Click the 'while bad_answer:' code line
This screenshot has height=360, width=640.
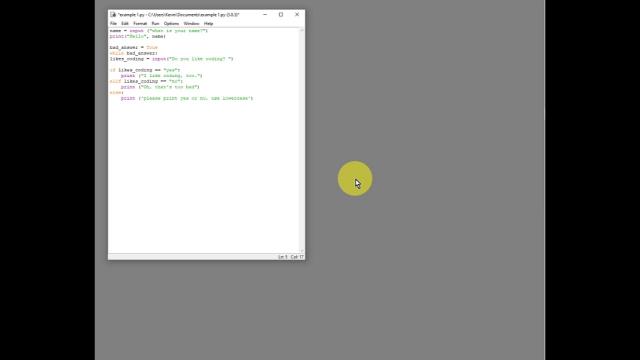[x=133, y=53]
